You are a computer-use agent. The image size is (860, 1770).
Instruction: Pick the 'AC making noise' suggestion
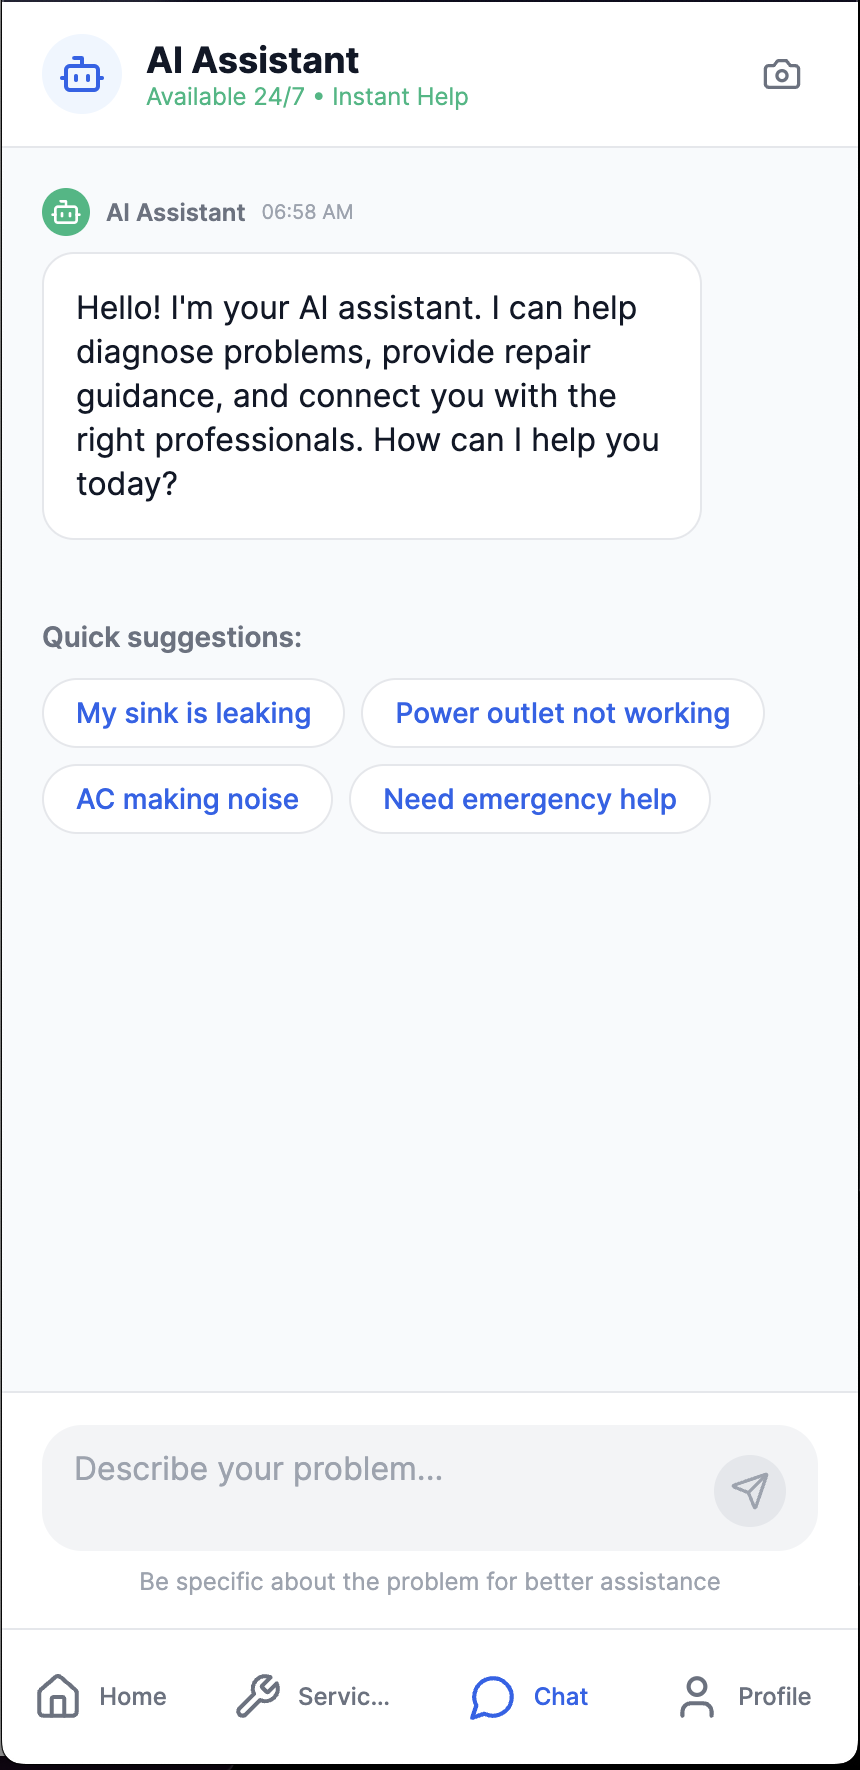[x=187, y=799]
